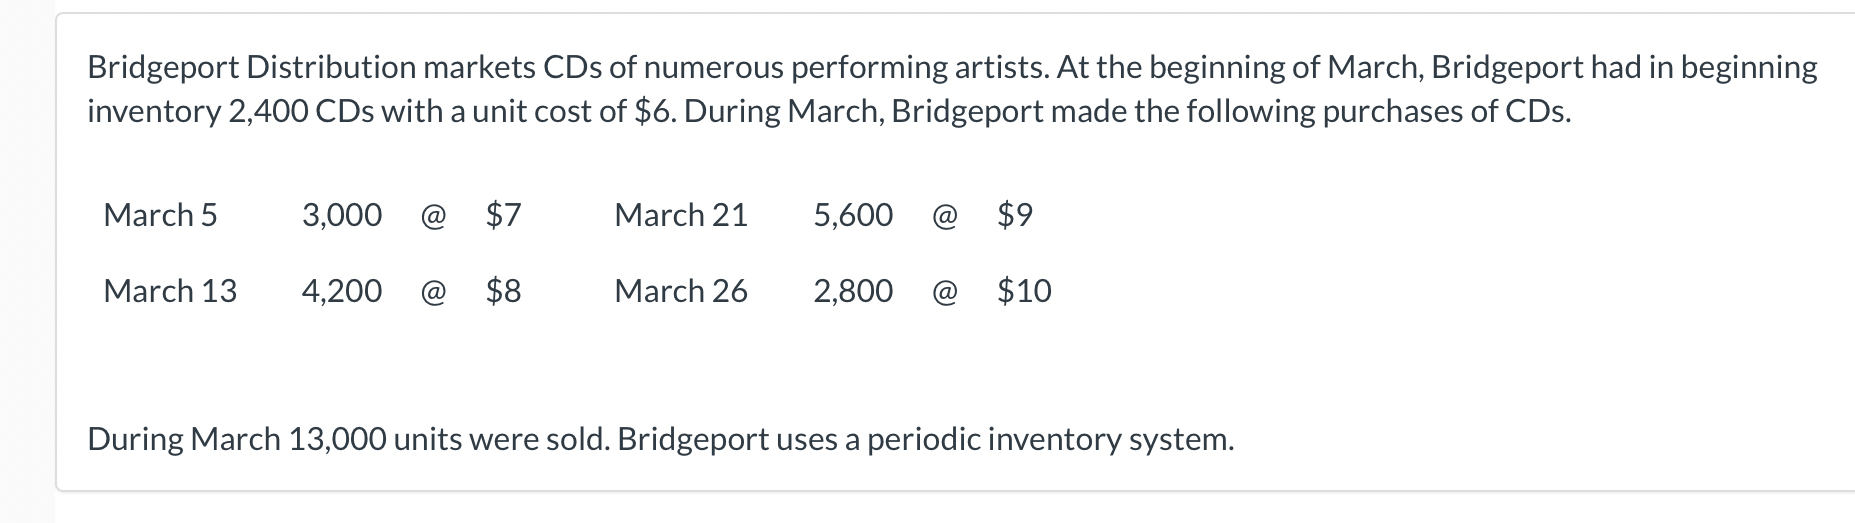Click the $7 unit cost
This screenshot has height=523, width=1855.
503,215
